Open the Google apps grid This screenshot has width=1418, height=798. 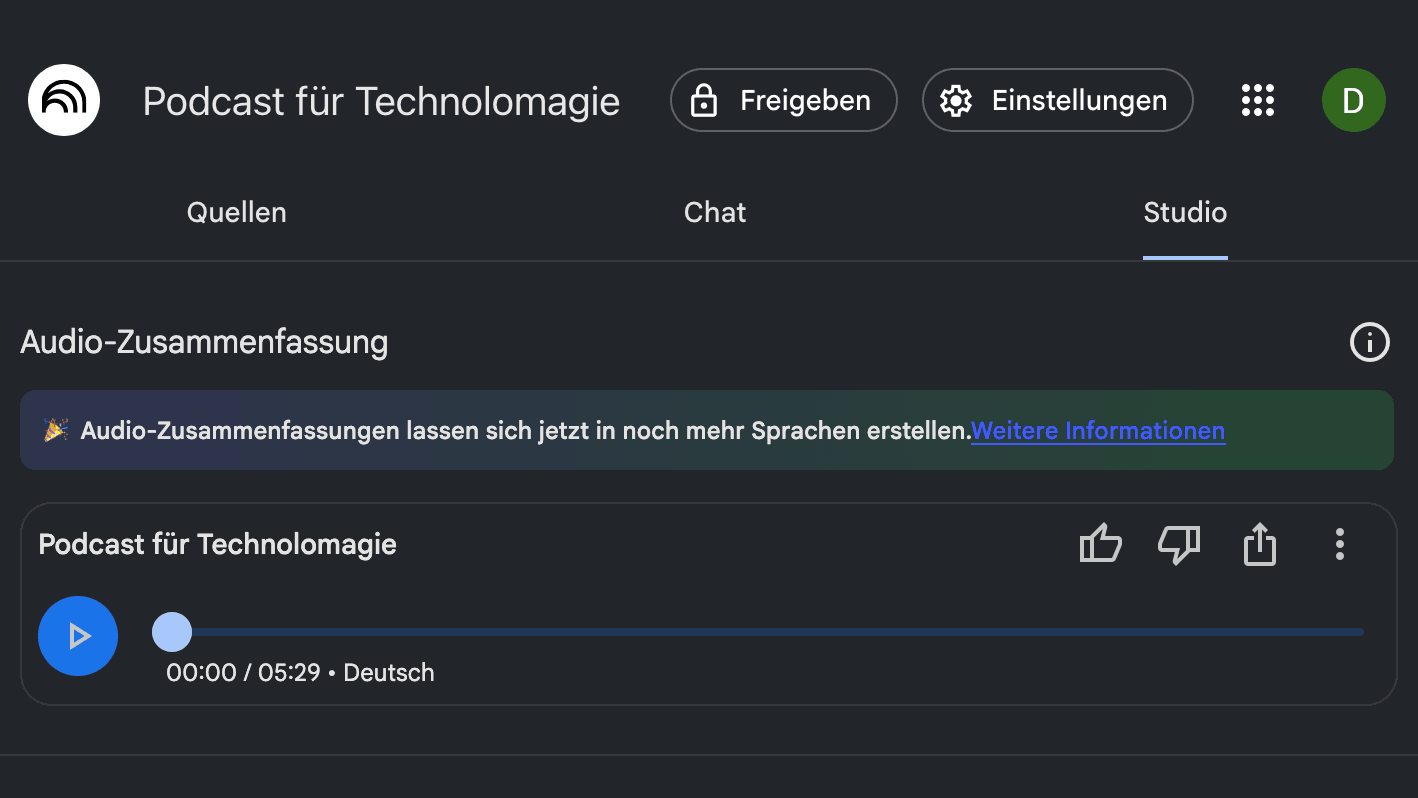[x=1258, y=100]
